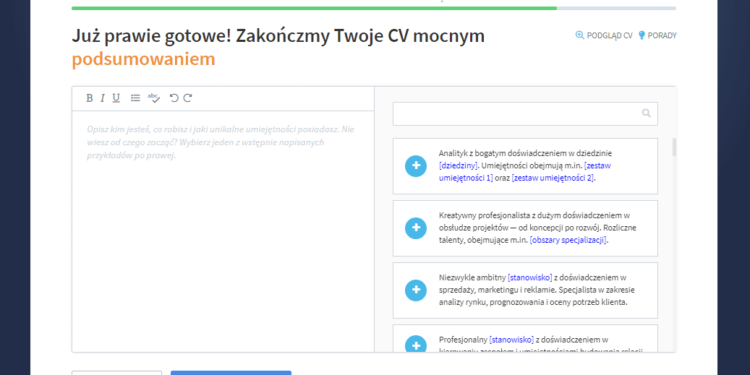The width and height of the screenshot is (750, 375).
Task: Select [stanowisko] in 'Niezwykle ambitny' example
Action: tap(529, 277)
